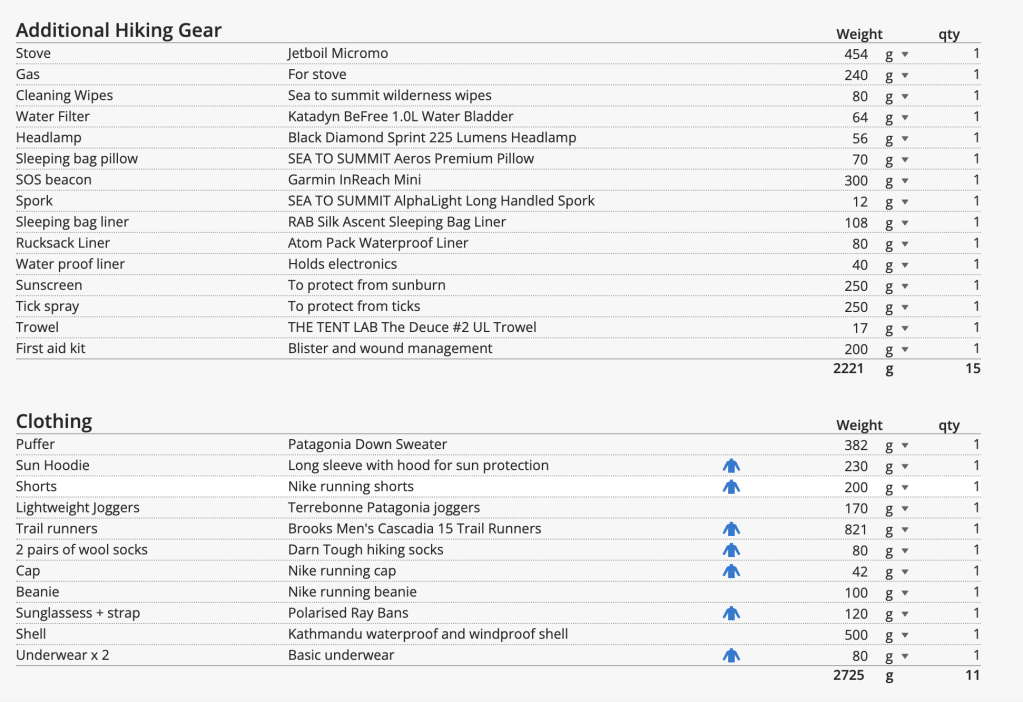
Task: Click the worn icon for Sun Hoodie
Action: coord(731,465)
